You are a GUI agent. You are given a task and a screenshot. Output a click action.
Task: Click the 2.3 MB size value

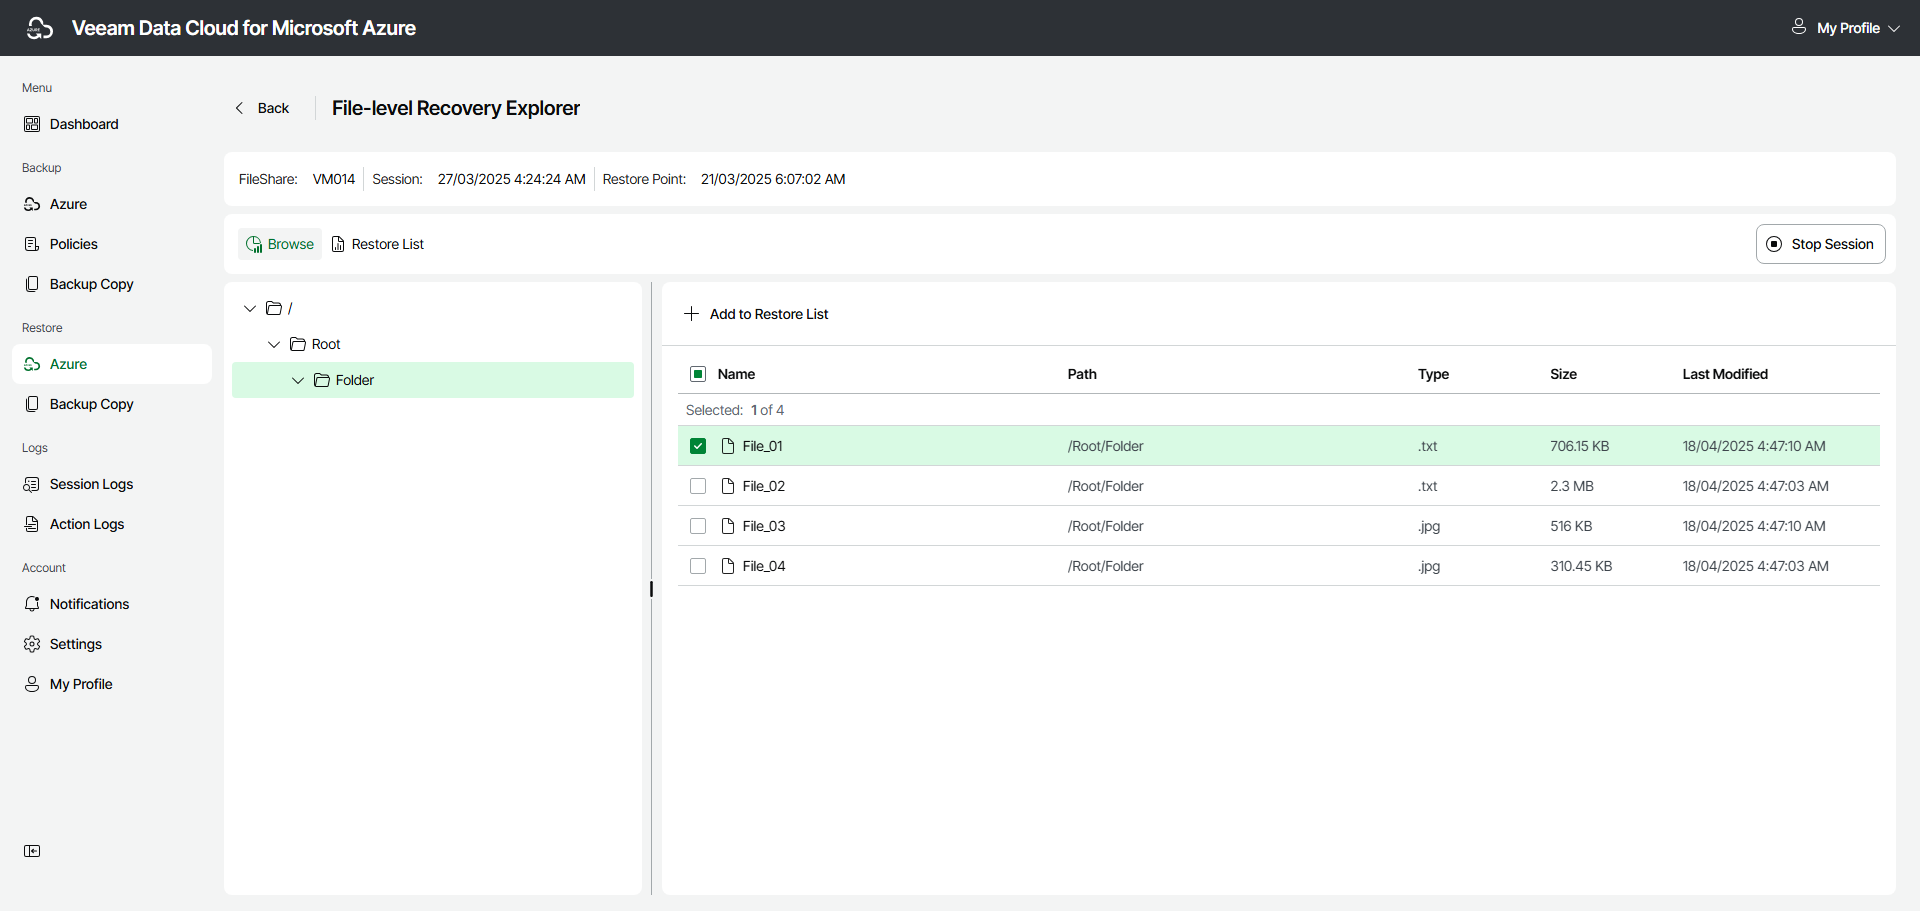[1572, 486]
